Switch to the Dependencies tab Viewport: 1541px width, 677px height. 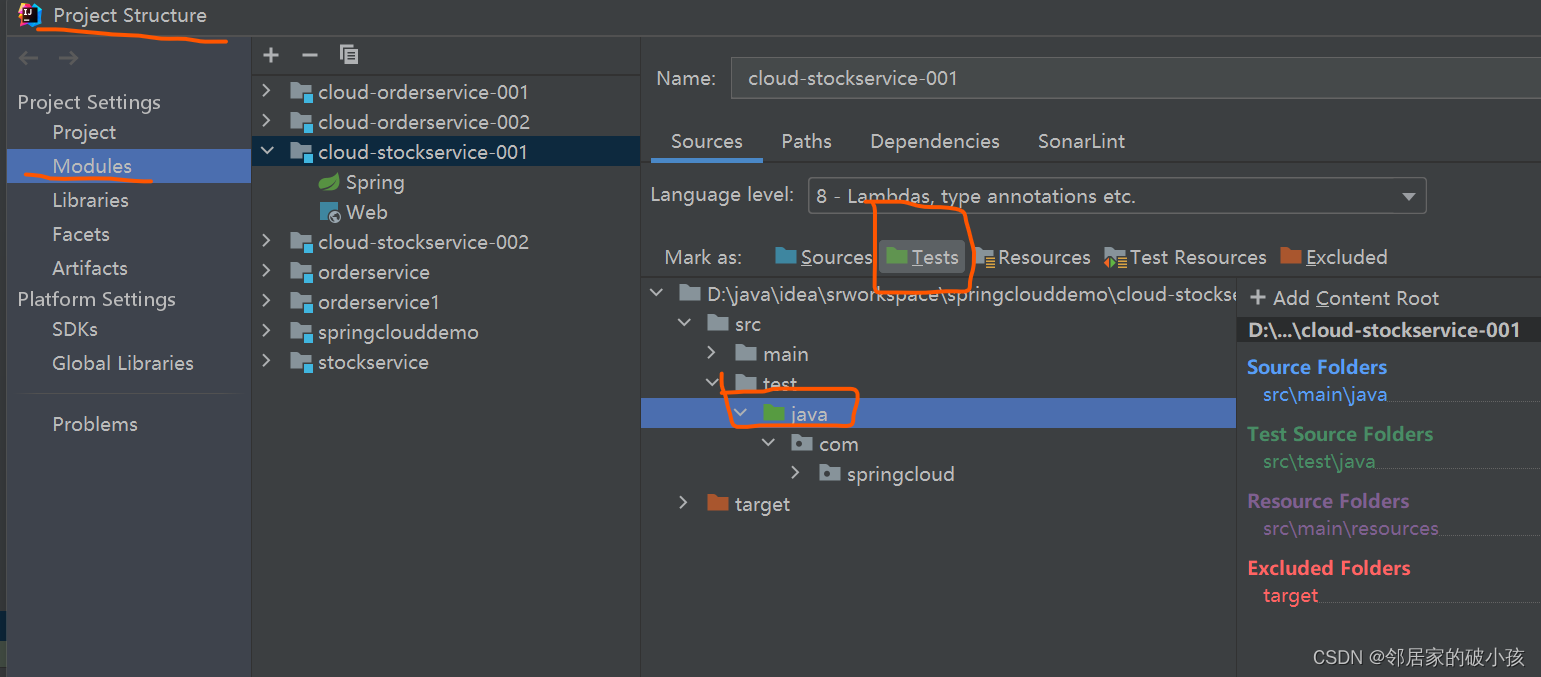coord(934,141)
